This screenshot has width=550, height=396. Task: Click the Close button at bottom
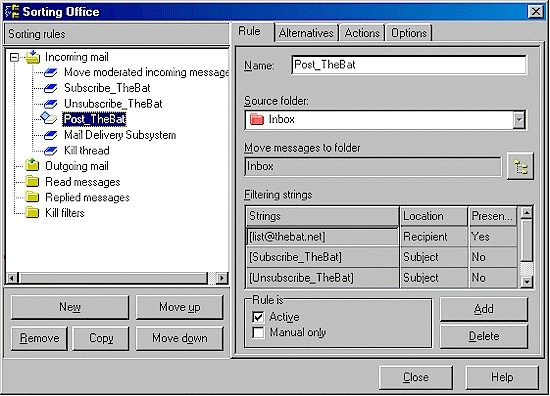pyautogui.click(x=416, y=377)
